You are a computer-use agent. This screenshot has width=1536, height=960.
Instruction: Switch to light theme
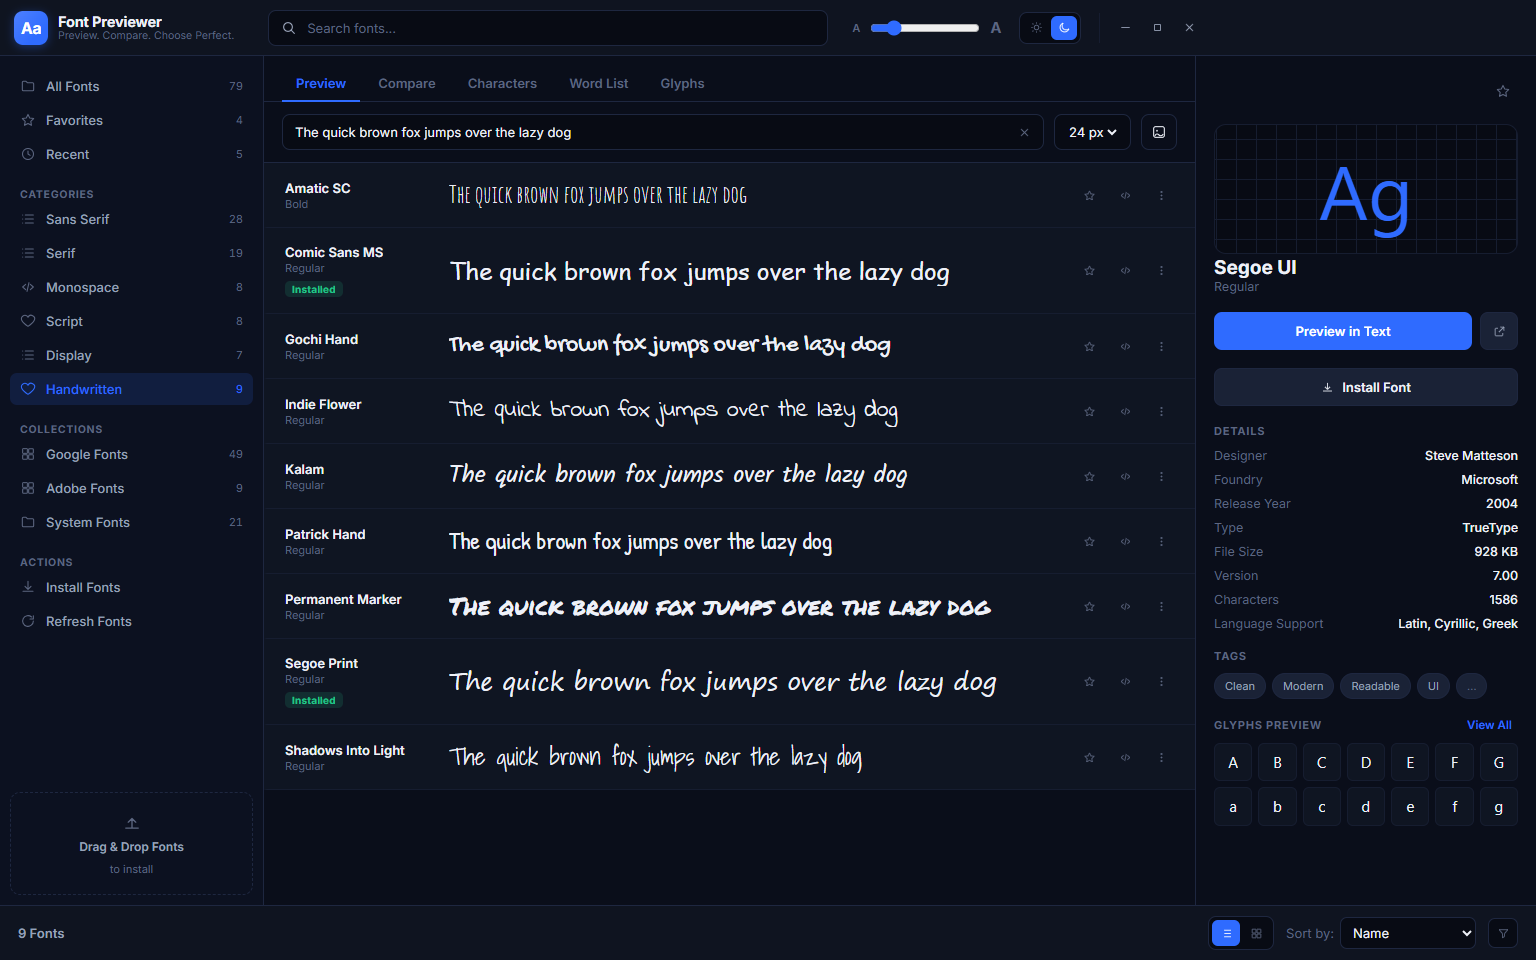[1036, 28]
